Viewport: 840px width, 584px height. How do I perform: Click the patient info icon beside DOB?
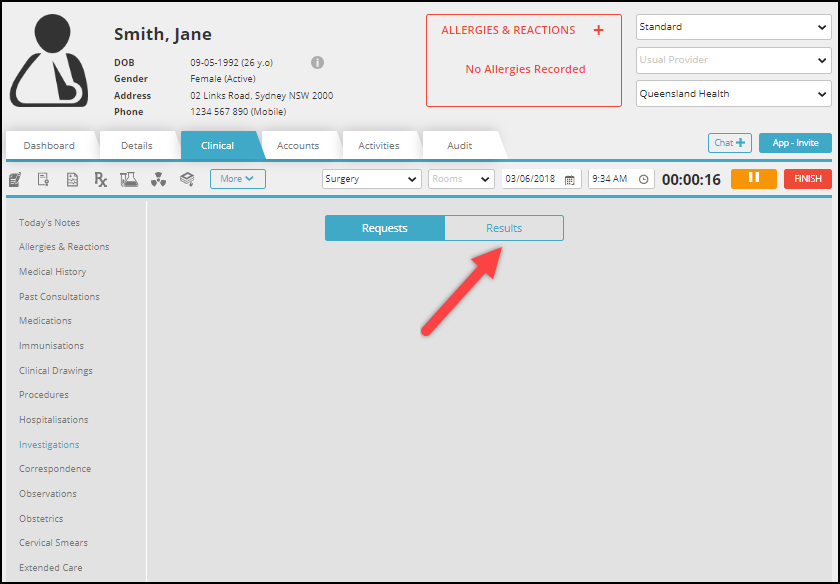317,63
